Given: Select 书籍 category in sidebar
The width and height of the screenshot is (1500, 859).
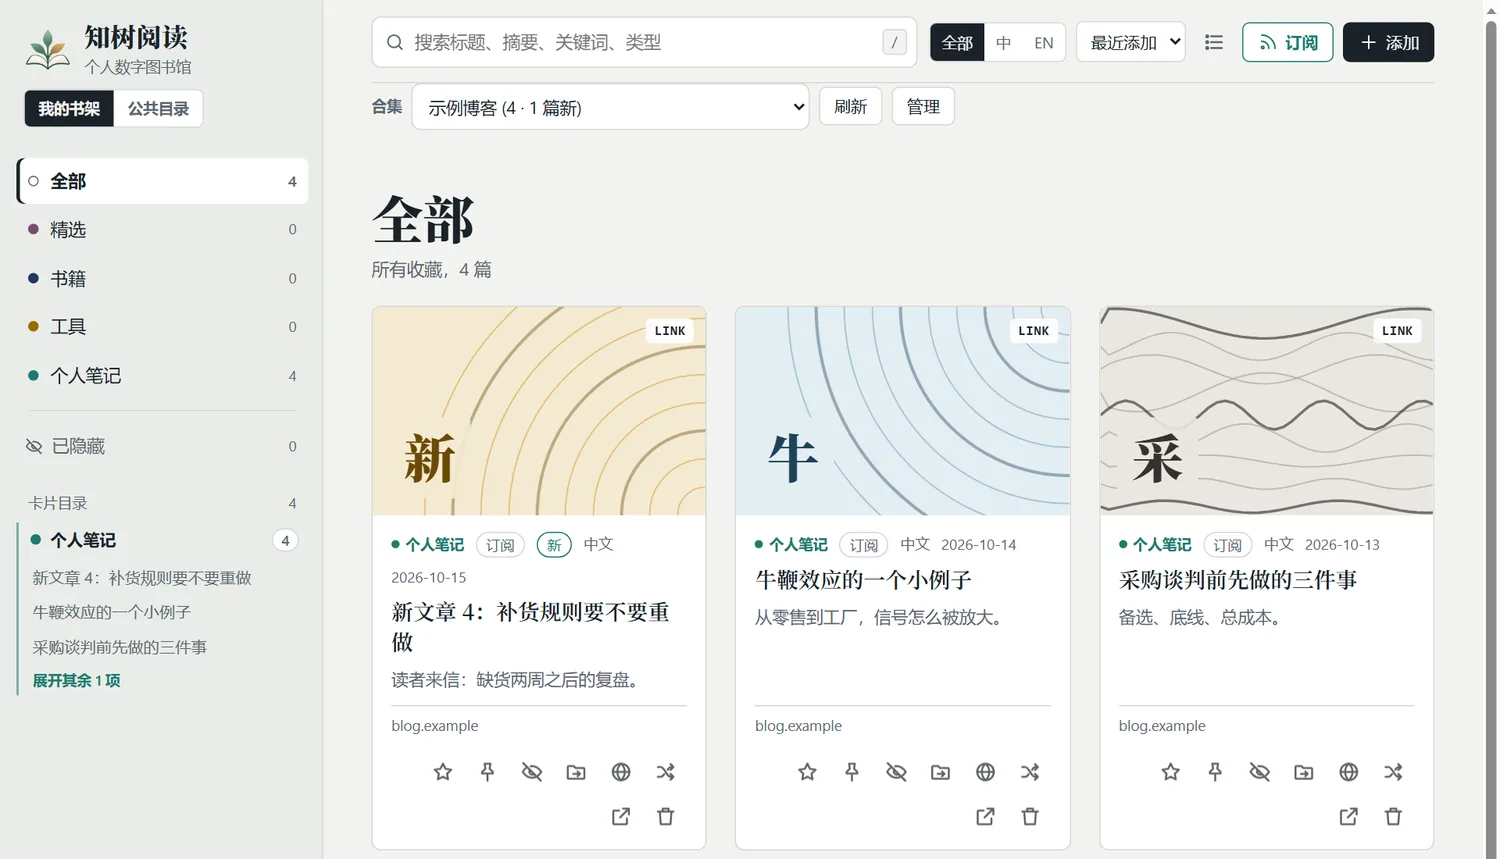Looking at the screenshot, I should (x=163, y=278).
